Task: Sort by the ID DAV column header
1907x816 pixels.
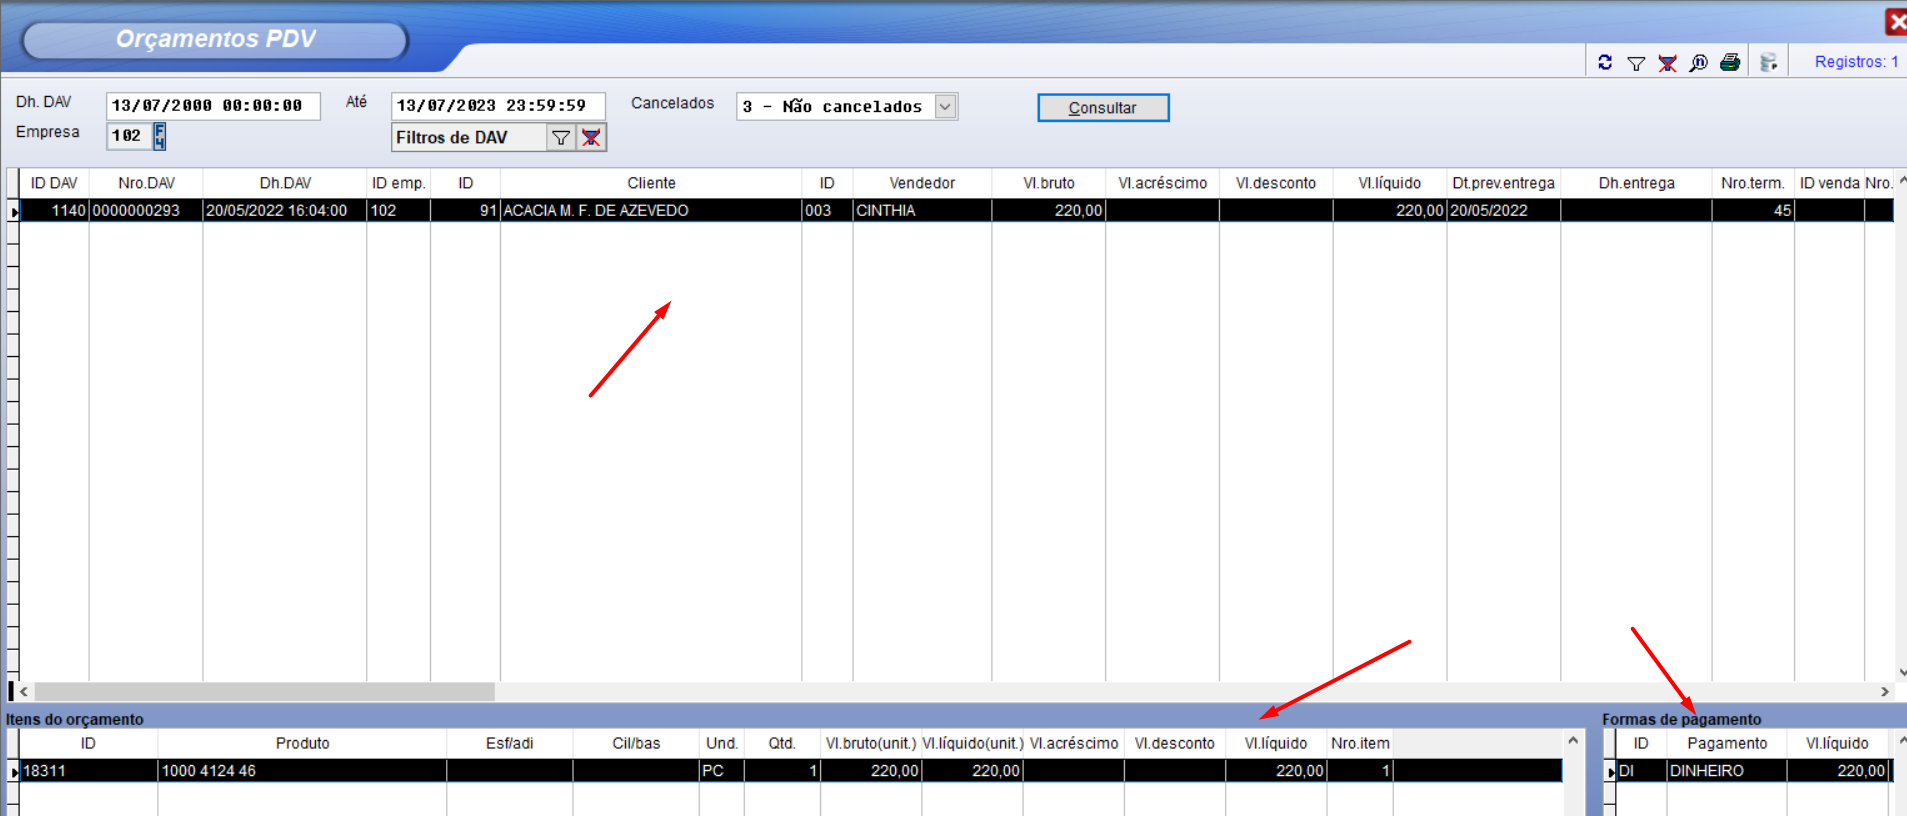Action: coord(54,183)
